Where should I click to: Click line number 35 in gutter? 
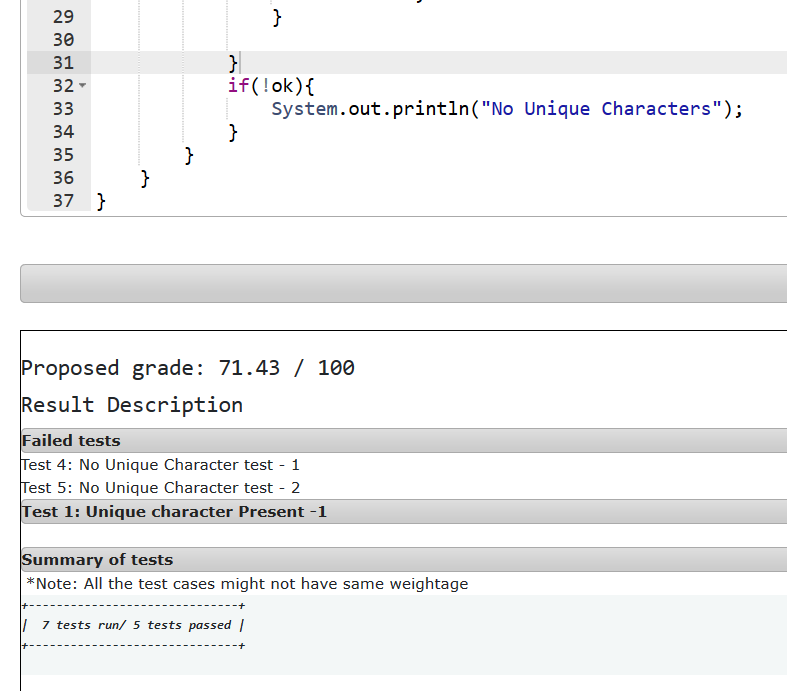tap(63, 155)
